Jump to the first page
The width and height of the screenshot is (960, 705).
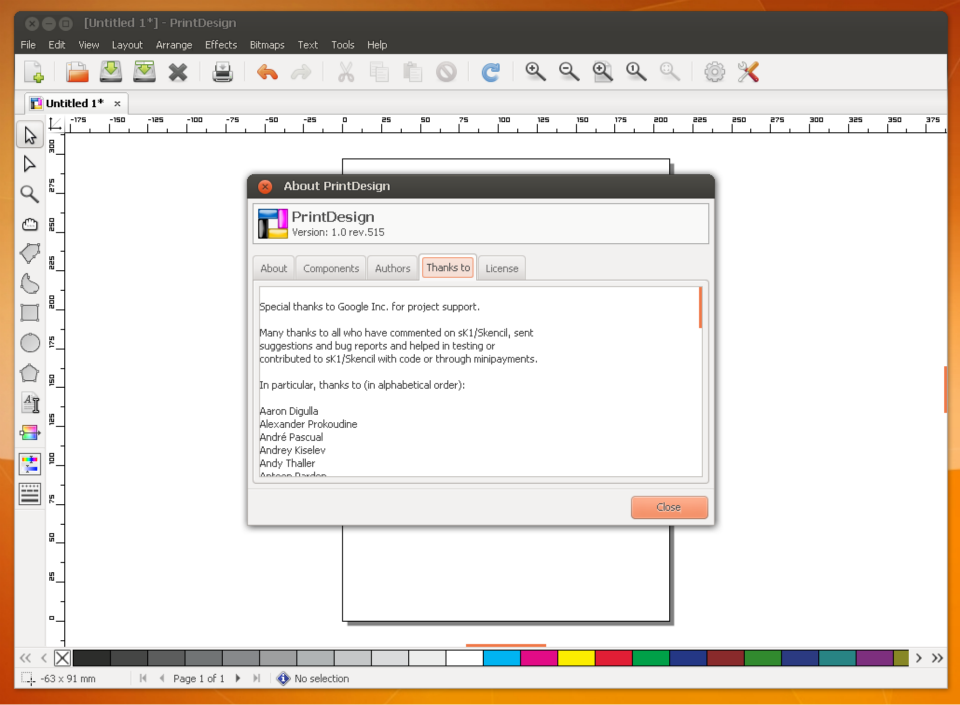(143, 678)
